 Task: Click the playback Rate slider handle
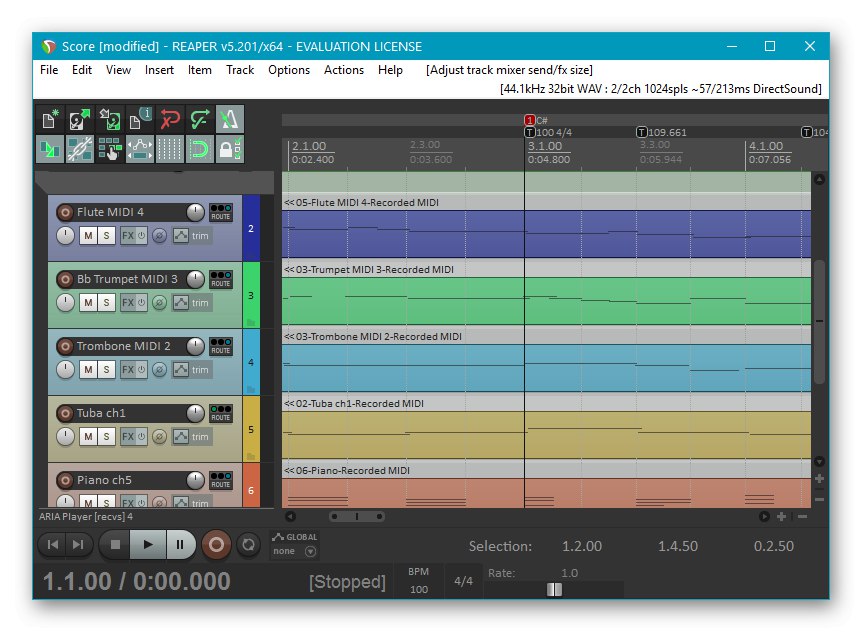[x=554, y=590]
